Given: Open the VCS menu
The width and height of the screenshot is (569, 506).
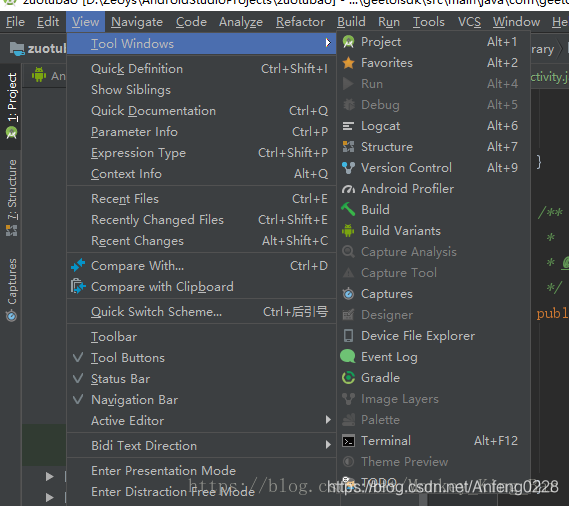Looking at the screenshot, I should tap(469, 22).
